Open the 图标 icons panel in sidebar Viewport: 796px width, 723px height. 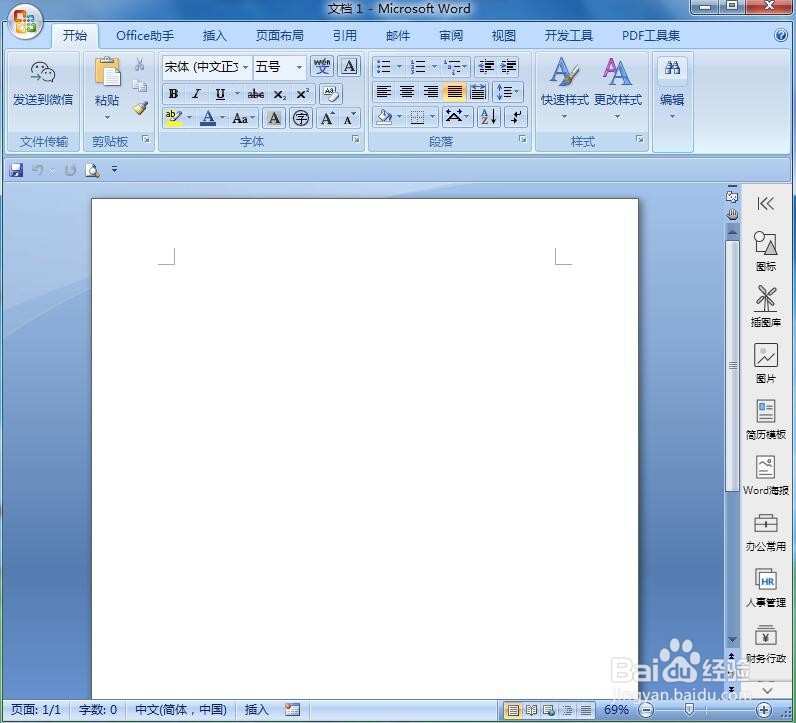[x=766, y=251]
